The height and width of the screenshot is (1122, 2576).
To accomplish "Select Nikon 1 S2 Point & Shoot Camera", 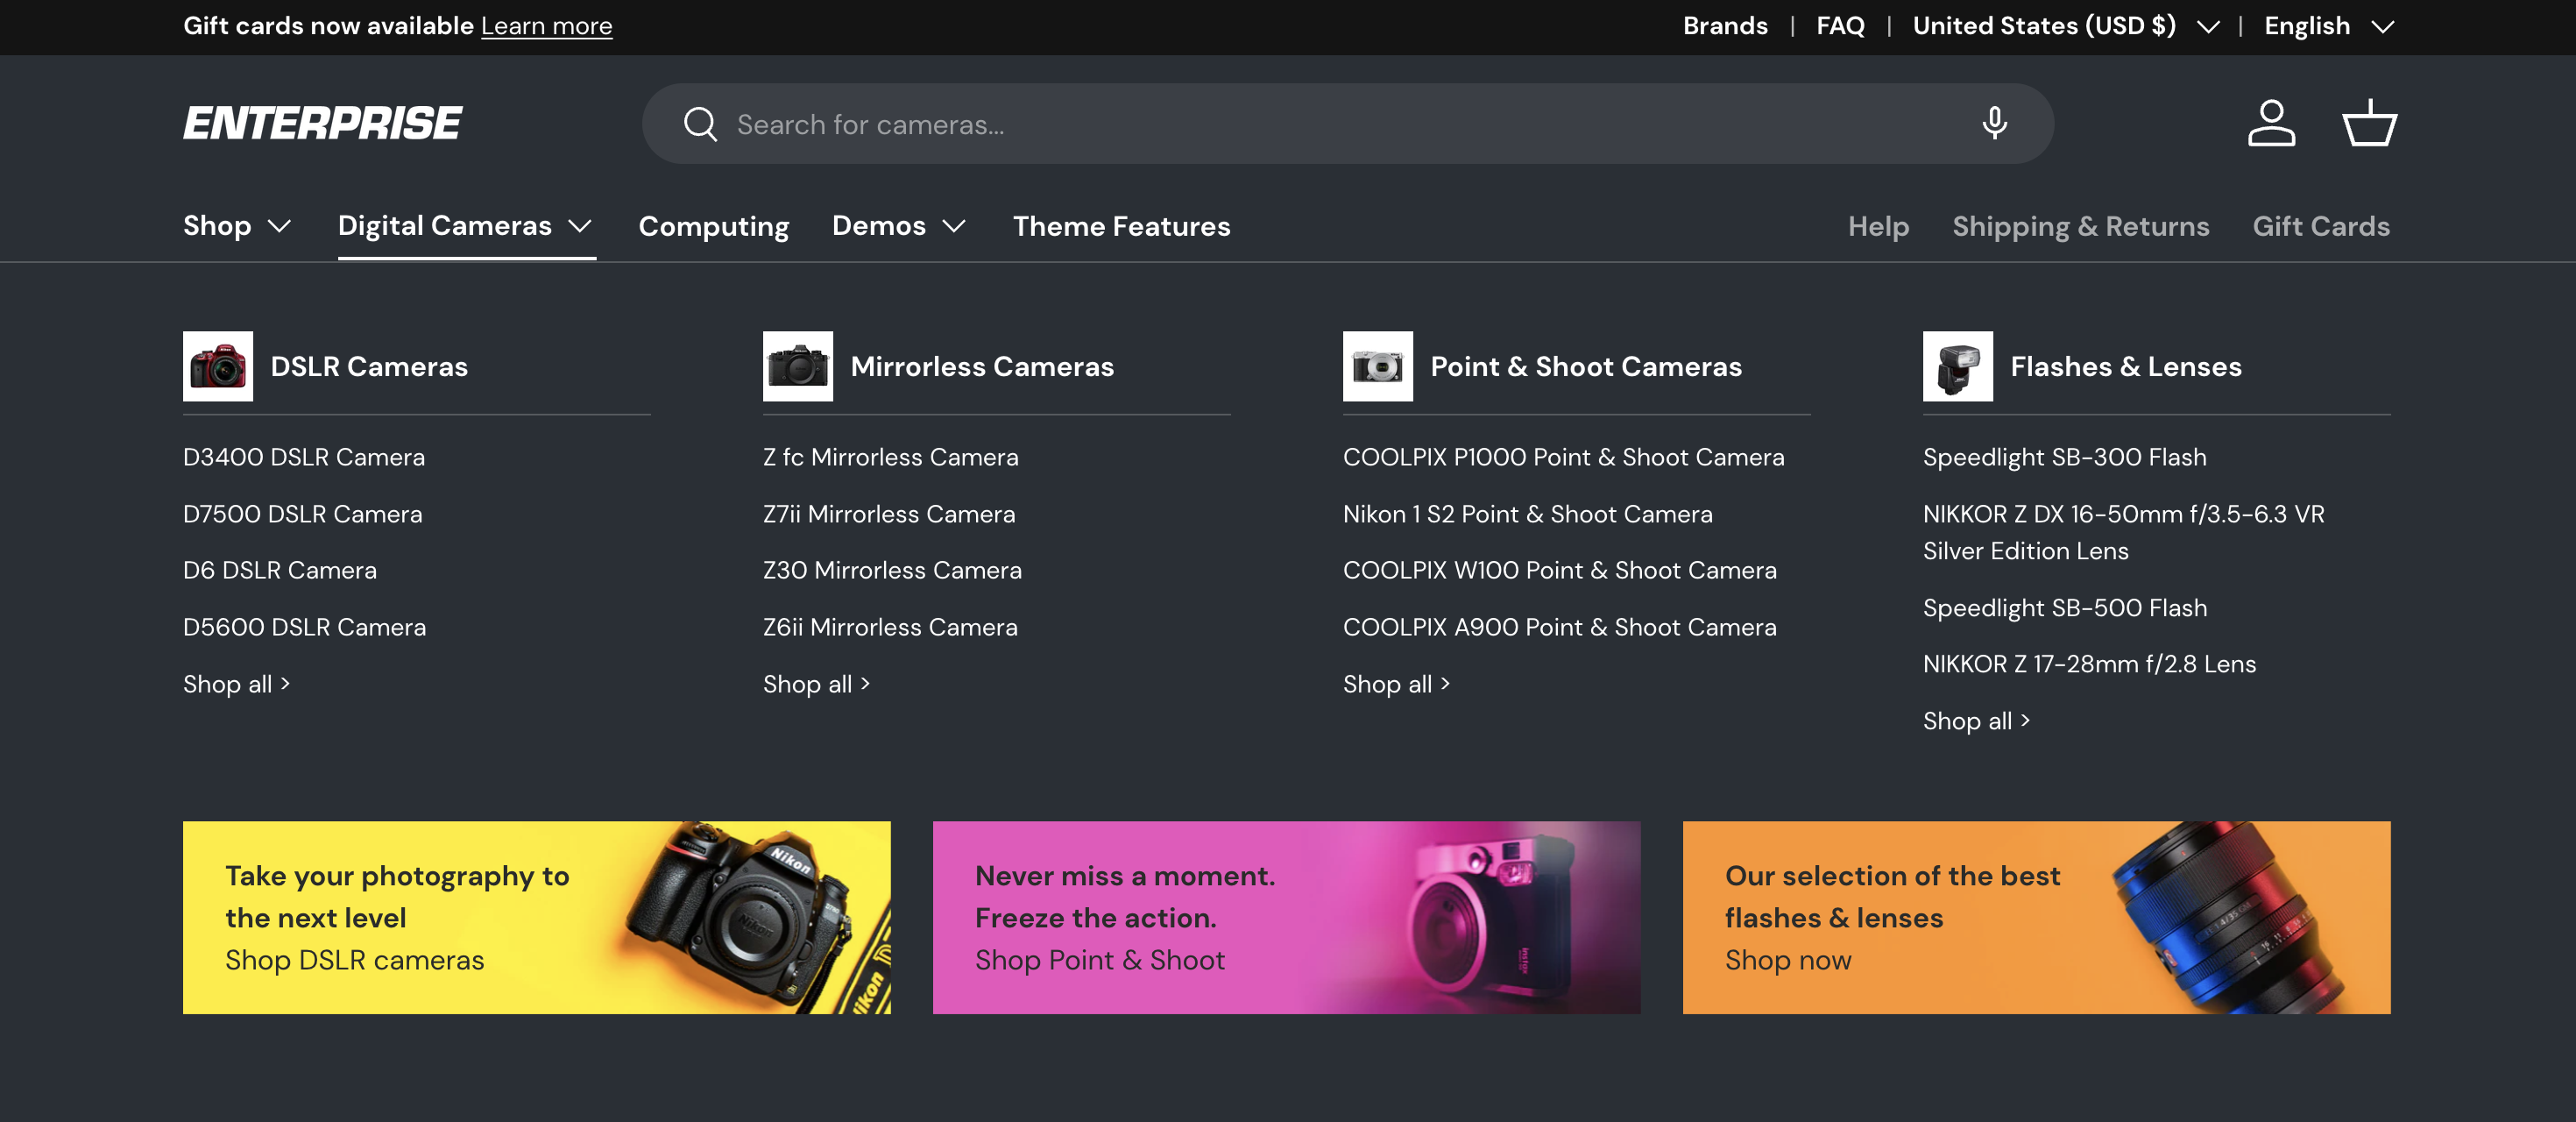I will (x=1528, y=514).
